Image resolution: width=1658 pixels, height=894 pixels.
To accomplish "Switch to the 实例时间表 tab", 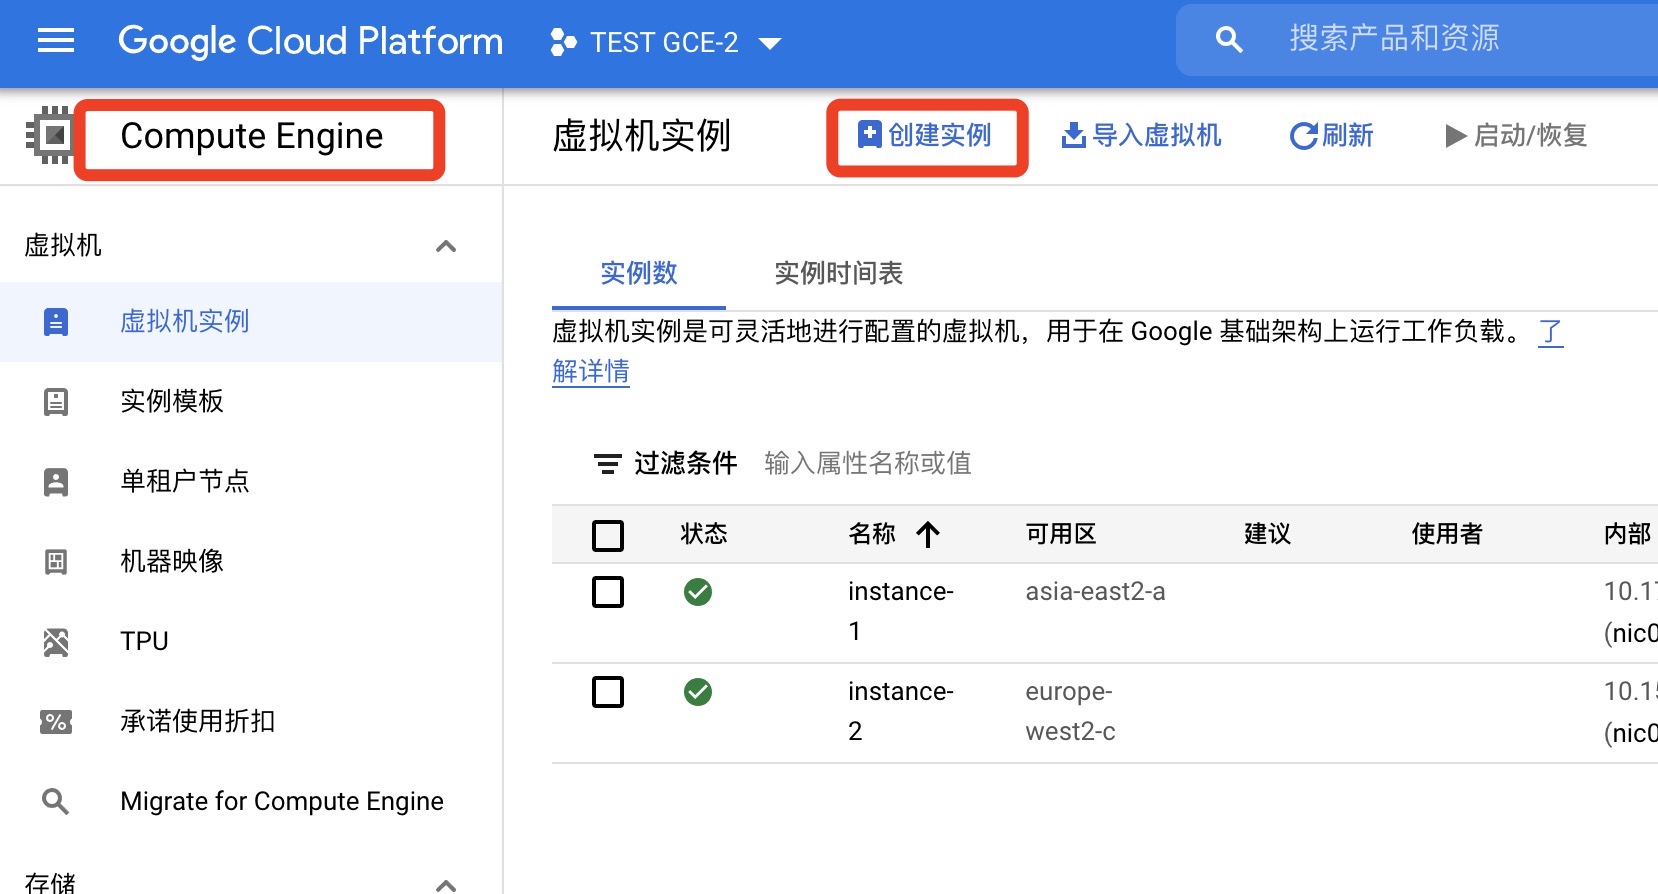I will 839,273.
